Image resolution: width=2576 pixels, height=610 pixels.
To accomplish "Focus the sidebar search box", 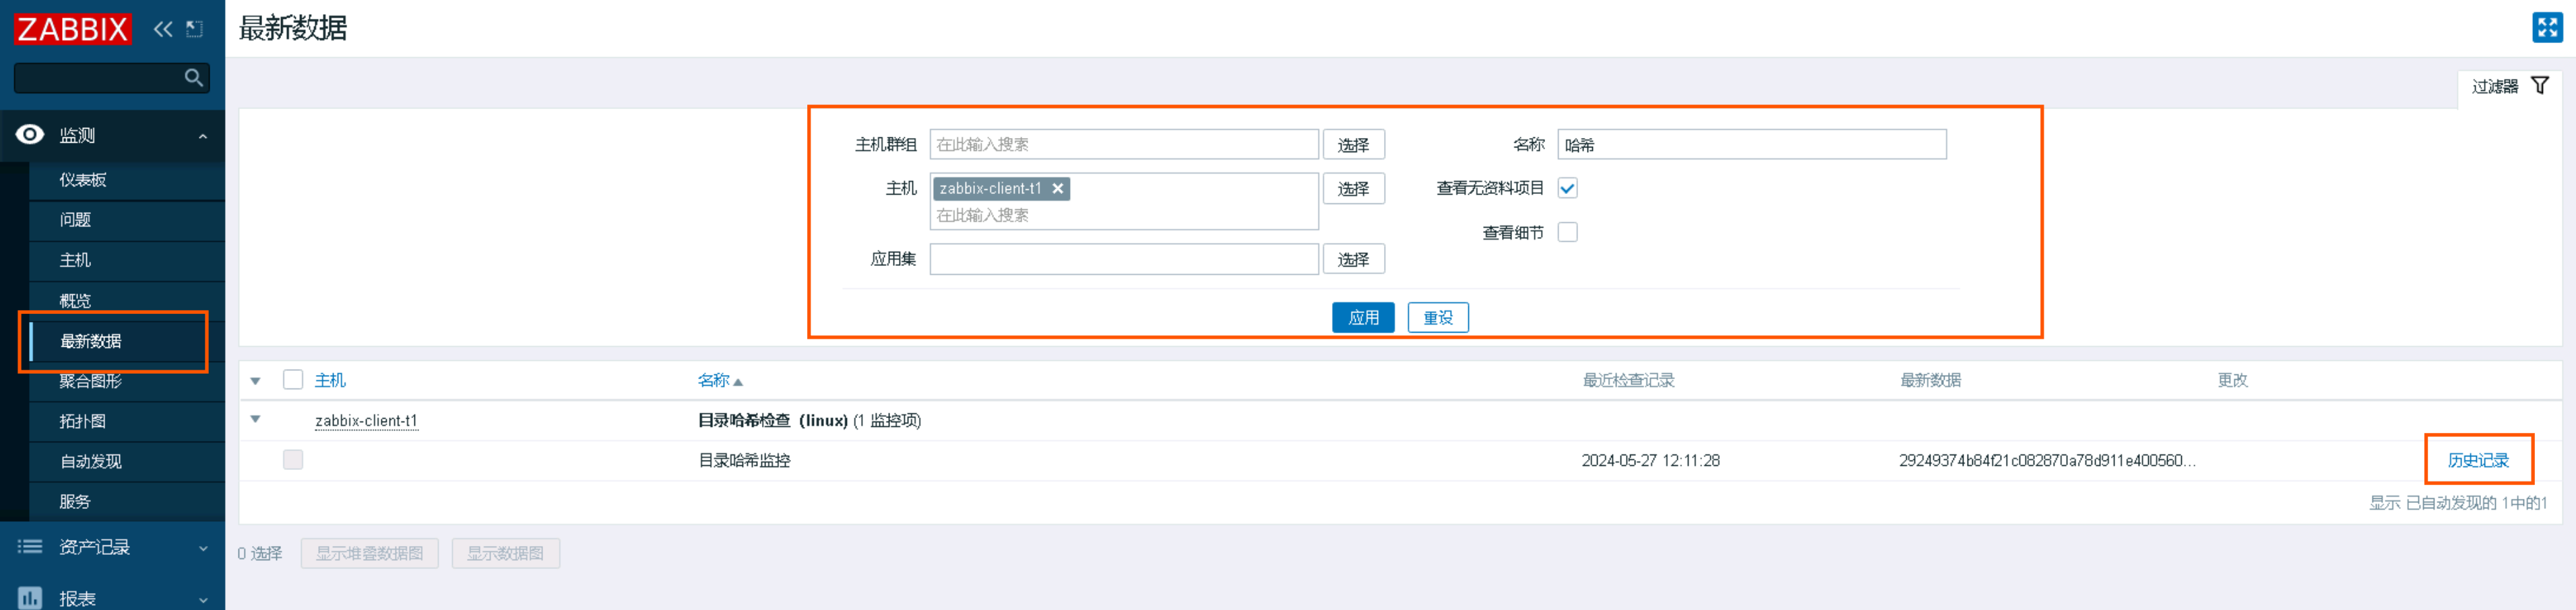I will pos(111,77).
